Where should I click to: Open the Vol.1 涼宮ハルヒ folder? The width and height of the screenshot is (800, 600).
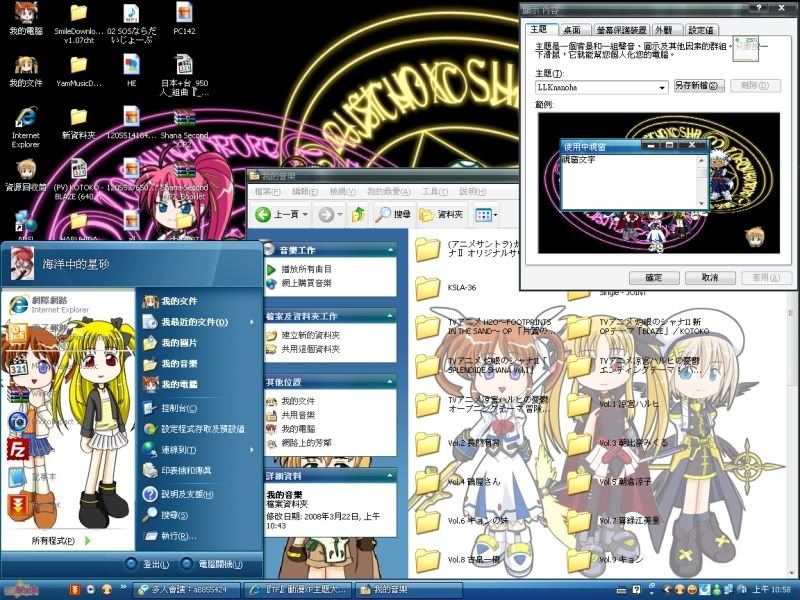coord(614,404)
